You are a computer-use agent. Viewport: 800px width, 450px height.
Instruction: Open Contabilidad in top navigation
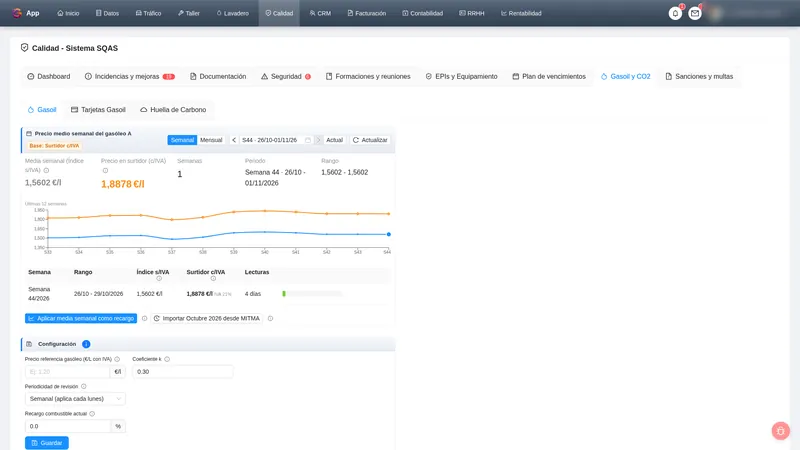point(422,13)
